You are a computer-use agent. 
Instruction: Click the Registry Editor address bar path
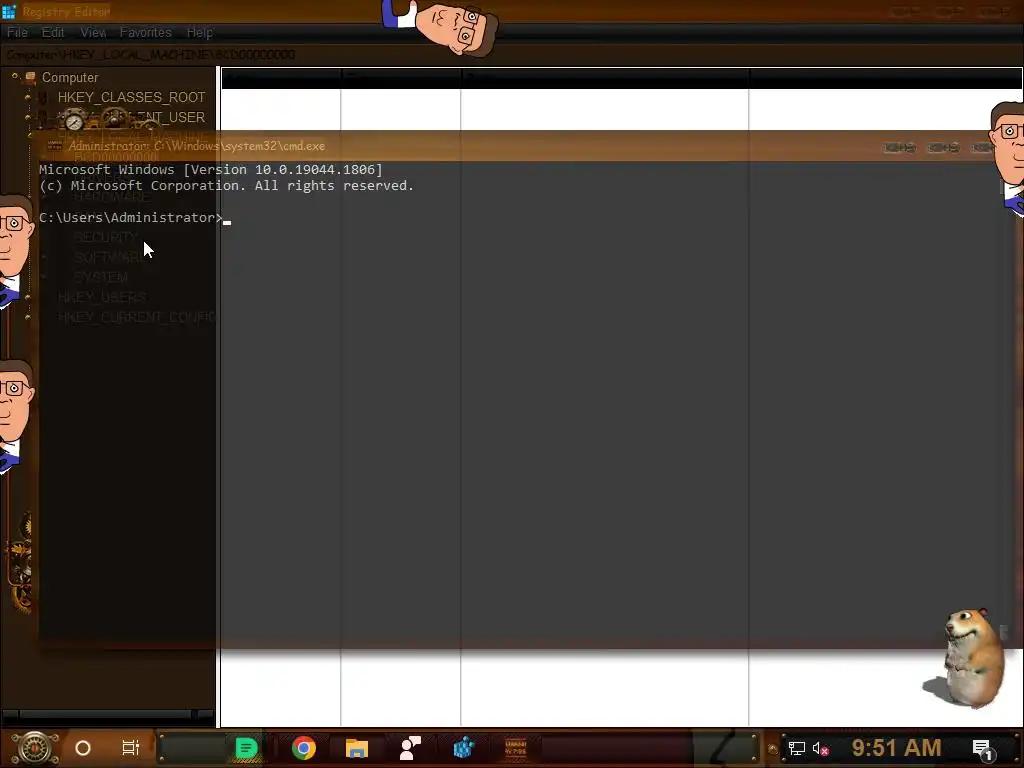[150, 55]
